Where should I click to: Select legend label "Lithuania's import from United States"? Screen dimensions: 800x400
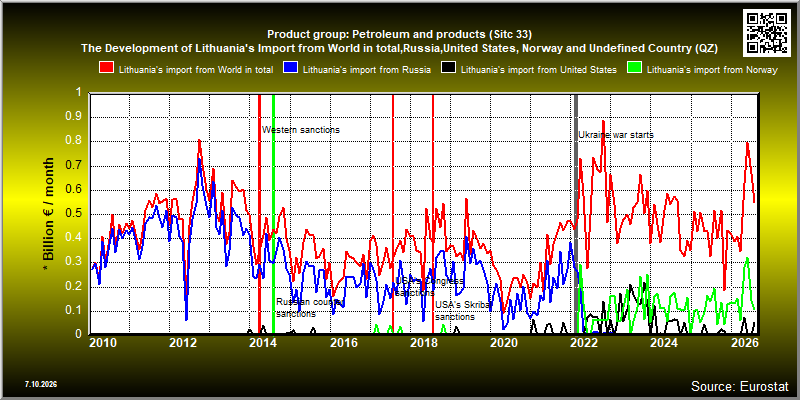(x=539, y=70)
